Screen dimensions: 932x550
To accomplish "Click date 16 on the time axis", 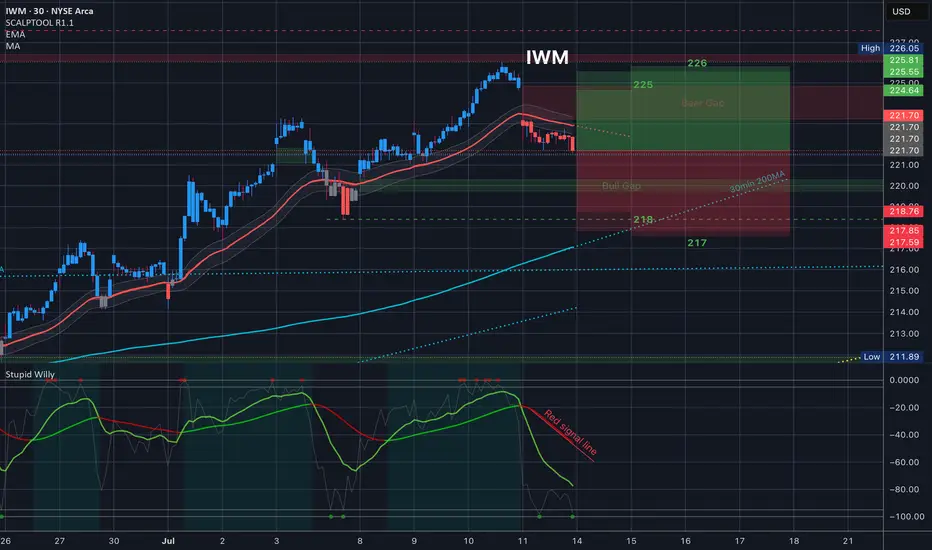I will click(685, 541).
